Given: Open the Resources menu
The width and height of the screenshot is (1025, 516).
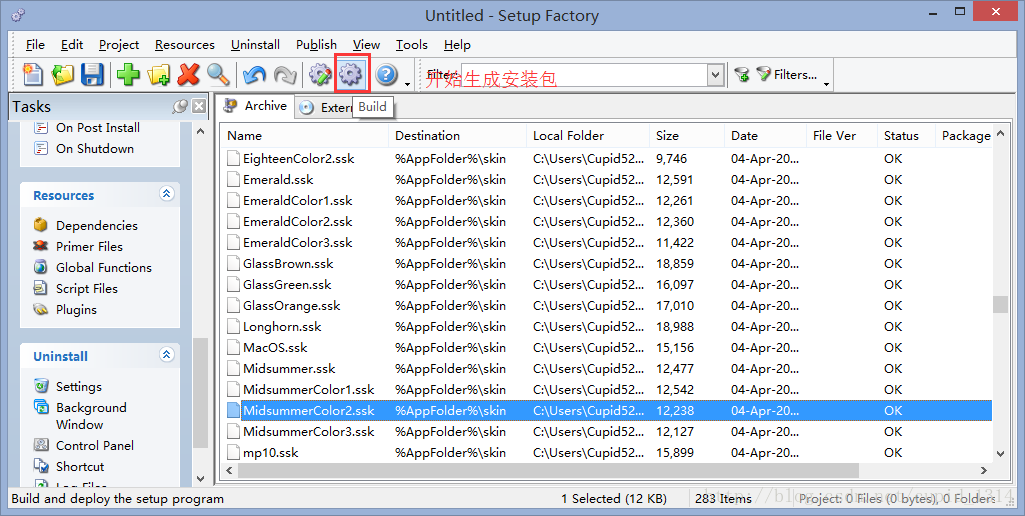Looking at the screenshot, I should pyautogui.click(x=185, y=44).
